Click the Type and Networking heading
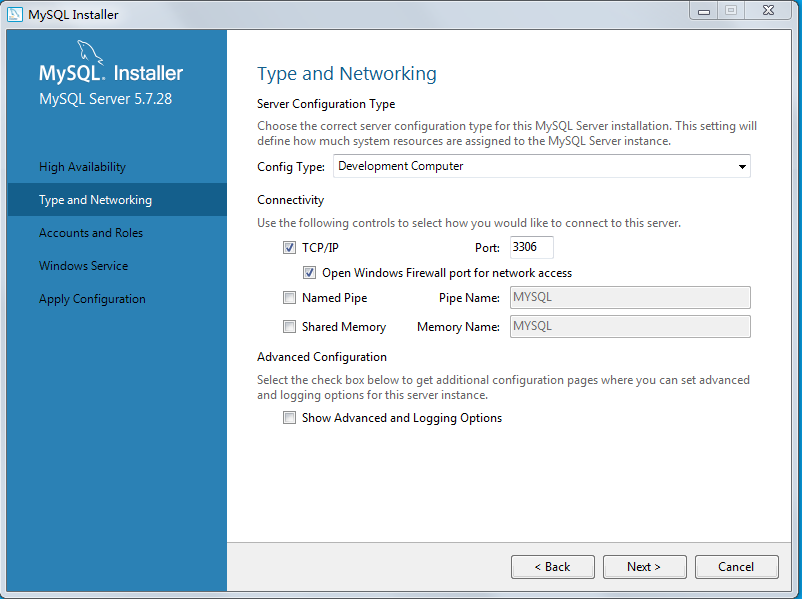This screenshot has height=599, width=802. pyautogui.click(x=347, y=74)
